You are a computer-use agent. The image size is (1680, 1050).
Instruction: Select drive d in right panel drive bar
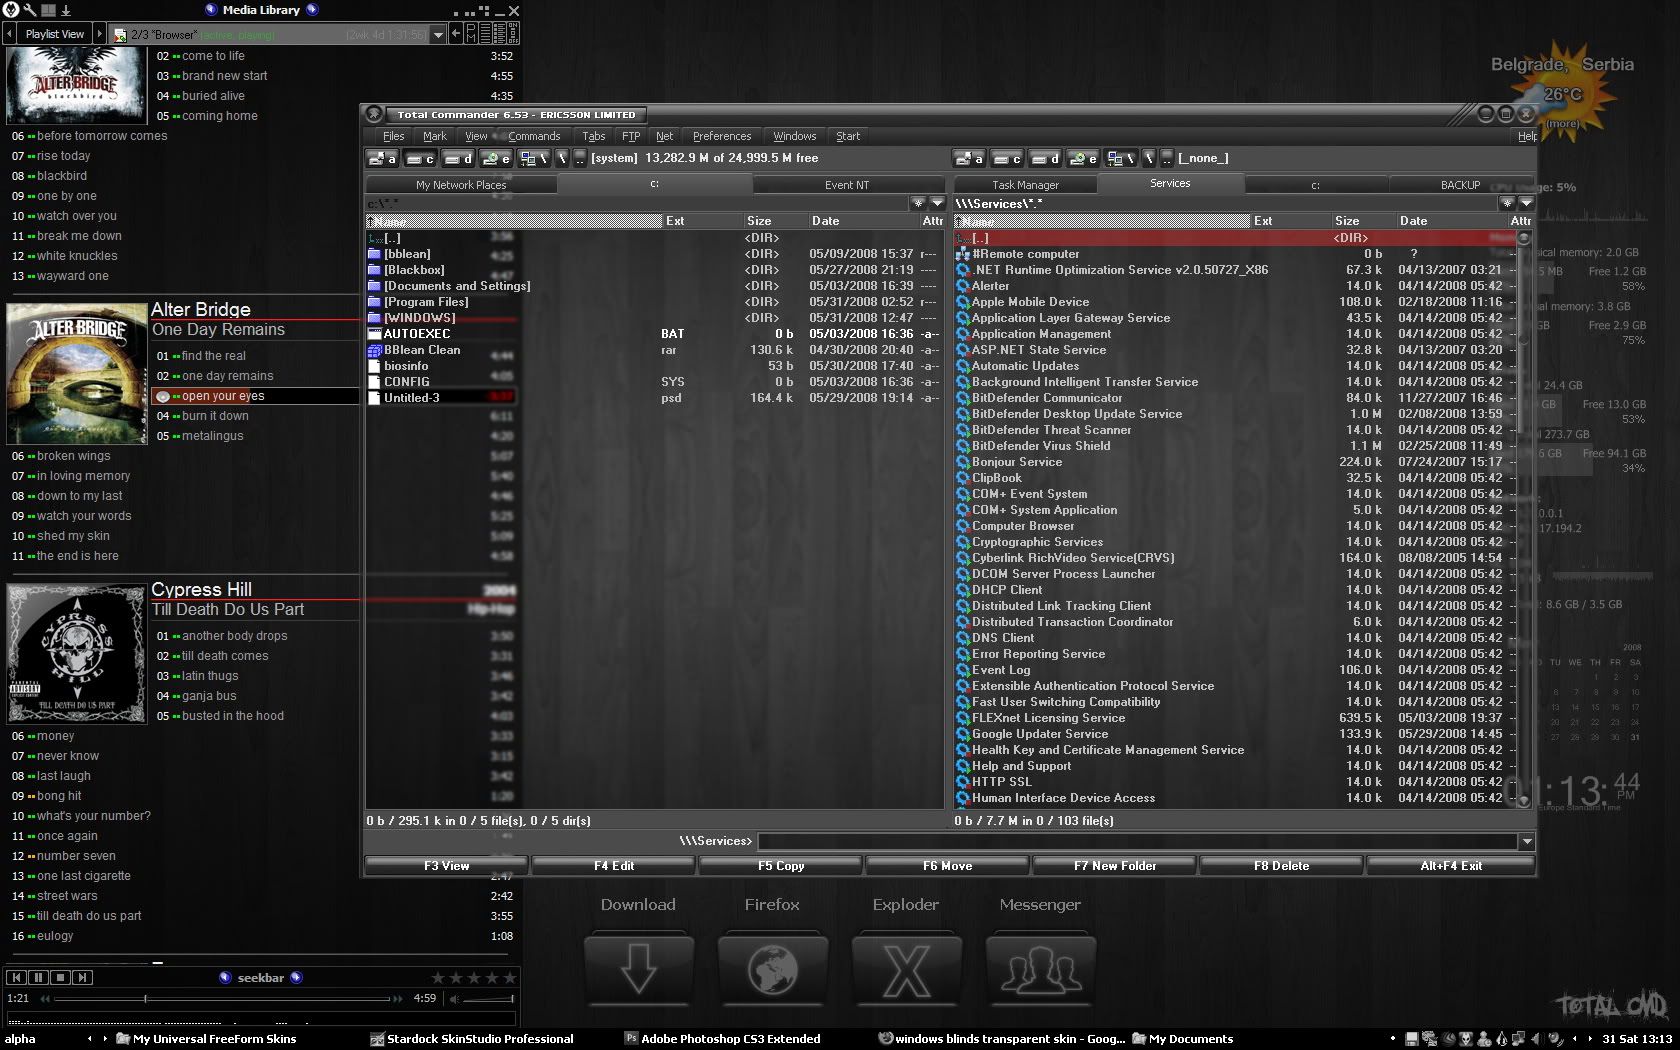1045,158
